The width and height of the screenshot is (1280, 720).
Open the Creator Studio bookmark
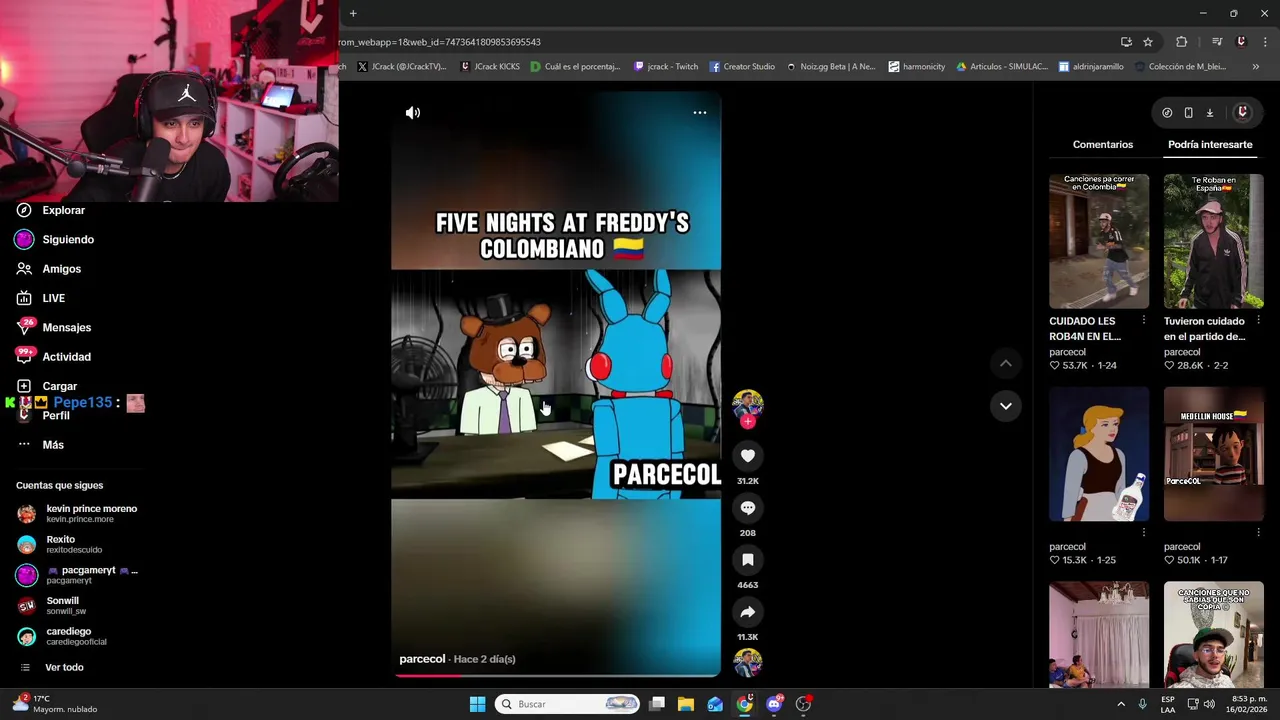tap(742, 67)
